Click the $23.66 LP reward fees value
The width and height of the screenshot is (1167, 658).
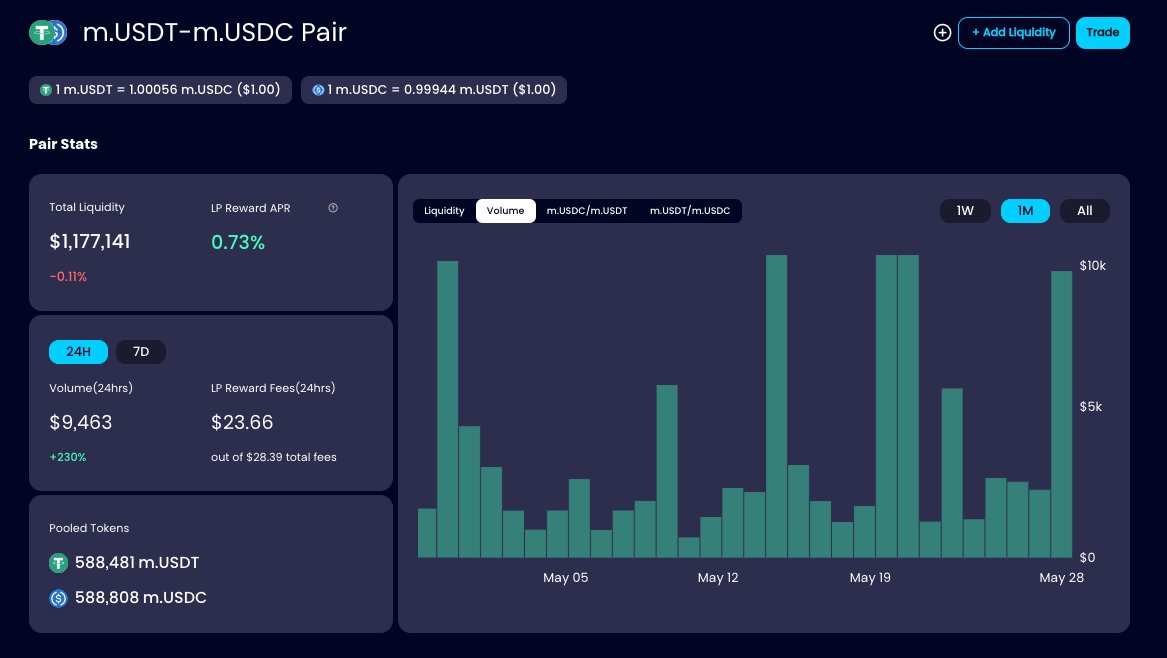point(242,422)
